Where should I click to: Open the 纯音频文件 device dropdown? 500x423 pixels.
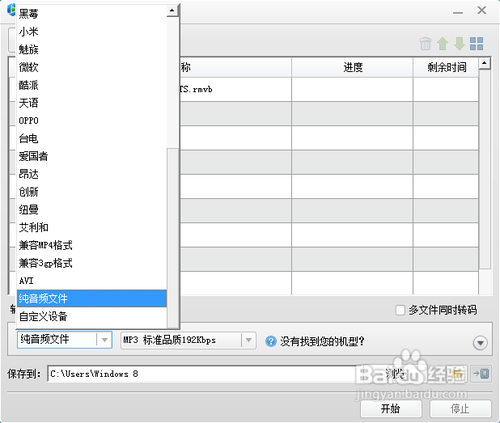64,340
